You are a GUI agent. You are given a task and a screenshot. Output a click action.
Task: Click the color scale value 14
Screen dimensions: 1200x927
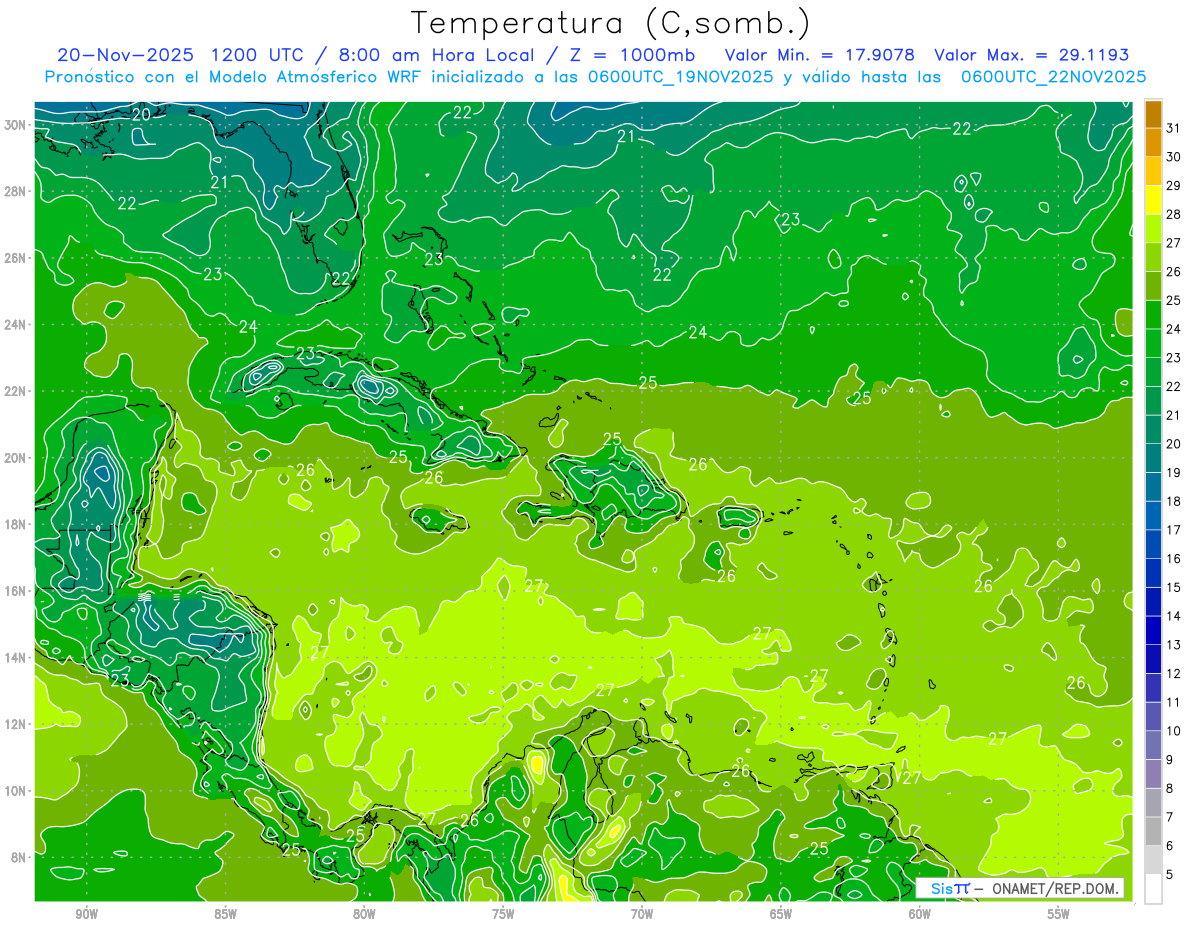pos(1174,616)
